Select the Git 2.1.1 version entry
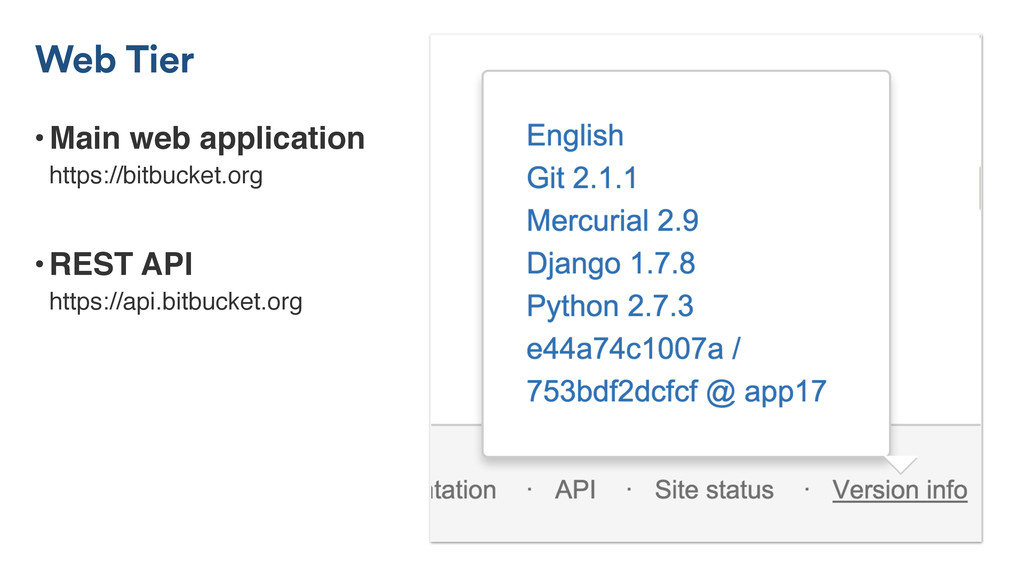The height and width of the screenshot is (576, 1024). pos(581,178)
